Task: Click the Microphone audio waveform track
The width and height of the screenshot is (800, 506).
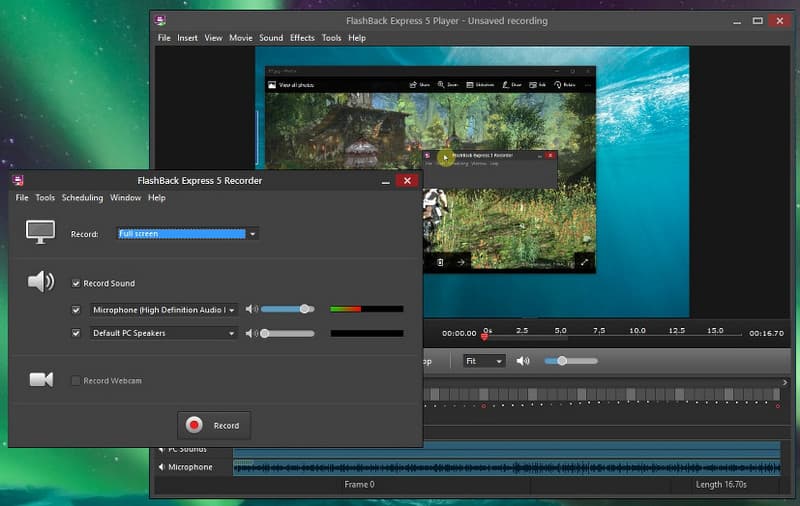Action: (x=507, y=467)
